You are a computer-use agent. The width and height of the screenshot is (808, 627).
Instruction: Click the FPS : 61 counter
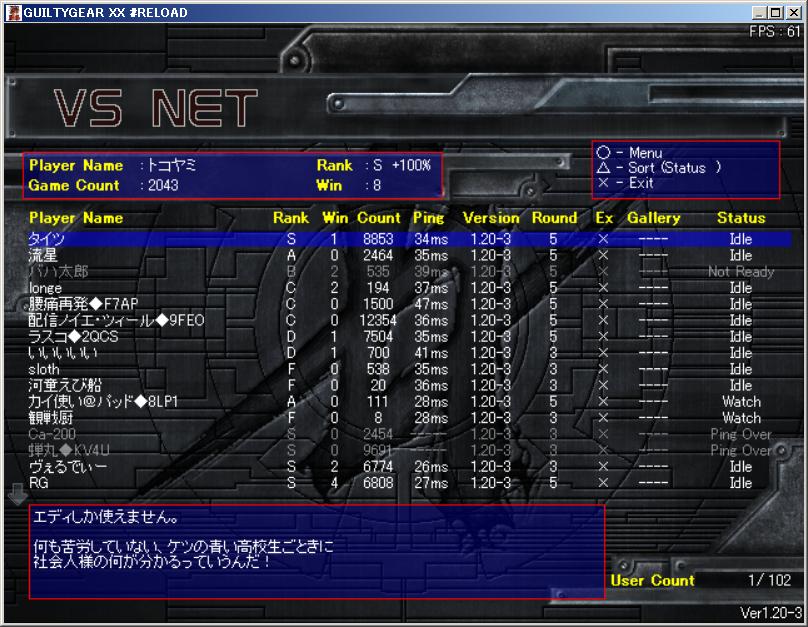(x=775, y=32)
